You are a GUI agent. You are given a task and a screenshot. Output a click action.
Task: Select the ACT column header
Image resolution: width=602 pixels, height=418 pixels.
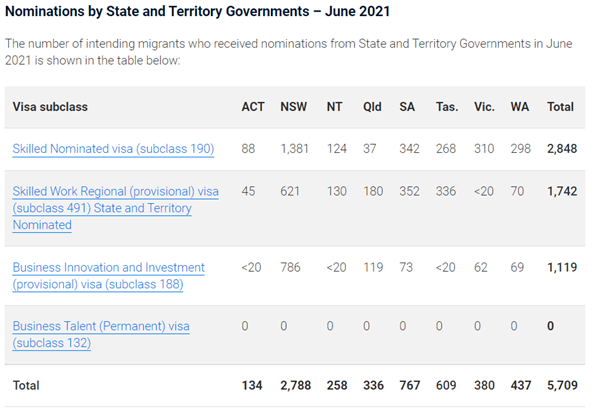click(254, 106)
